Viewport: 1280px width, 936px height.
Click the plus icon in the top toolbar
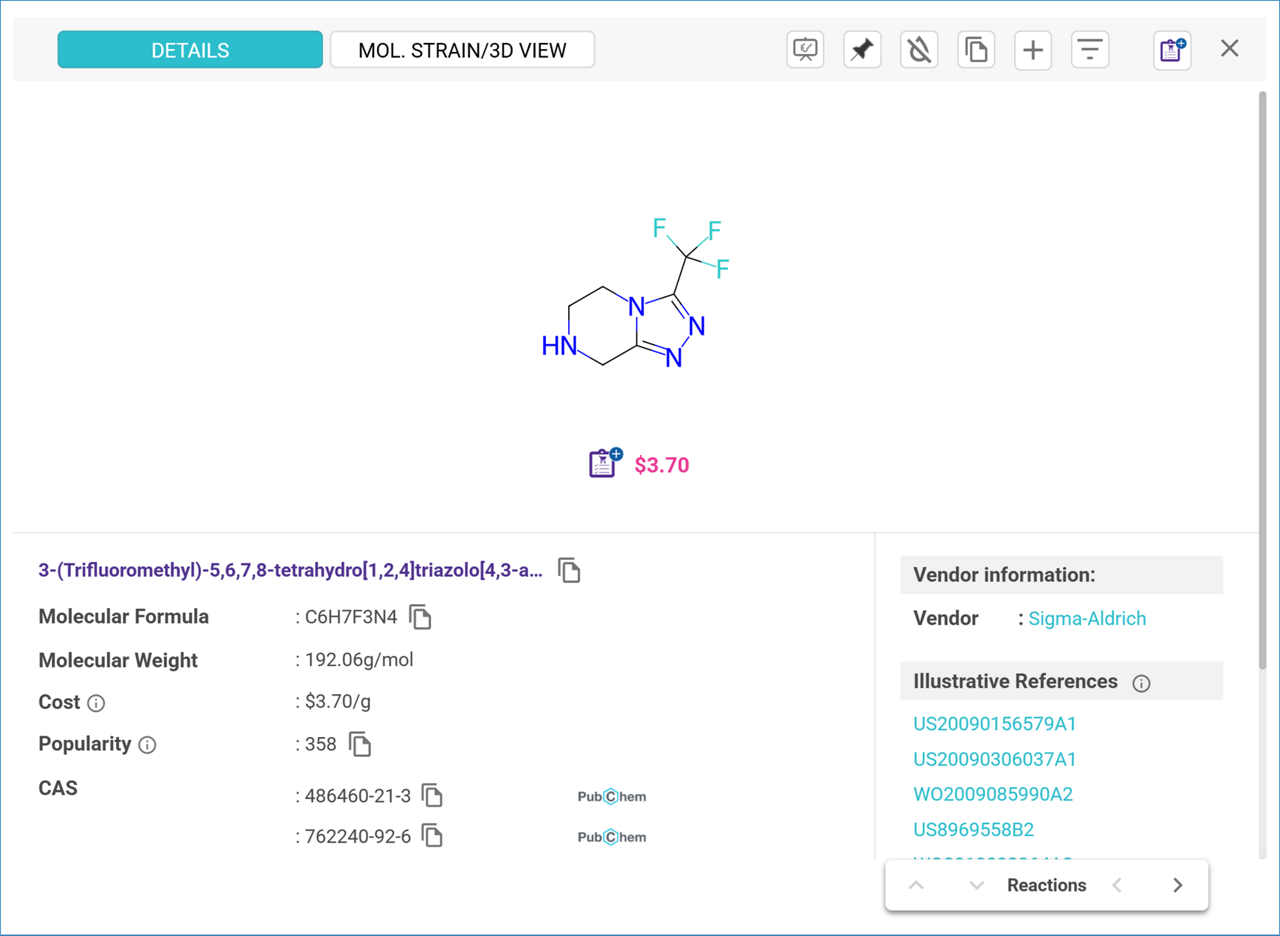coord(1033,49)
